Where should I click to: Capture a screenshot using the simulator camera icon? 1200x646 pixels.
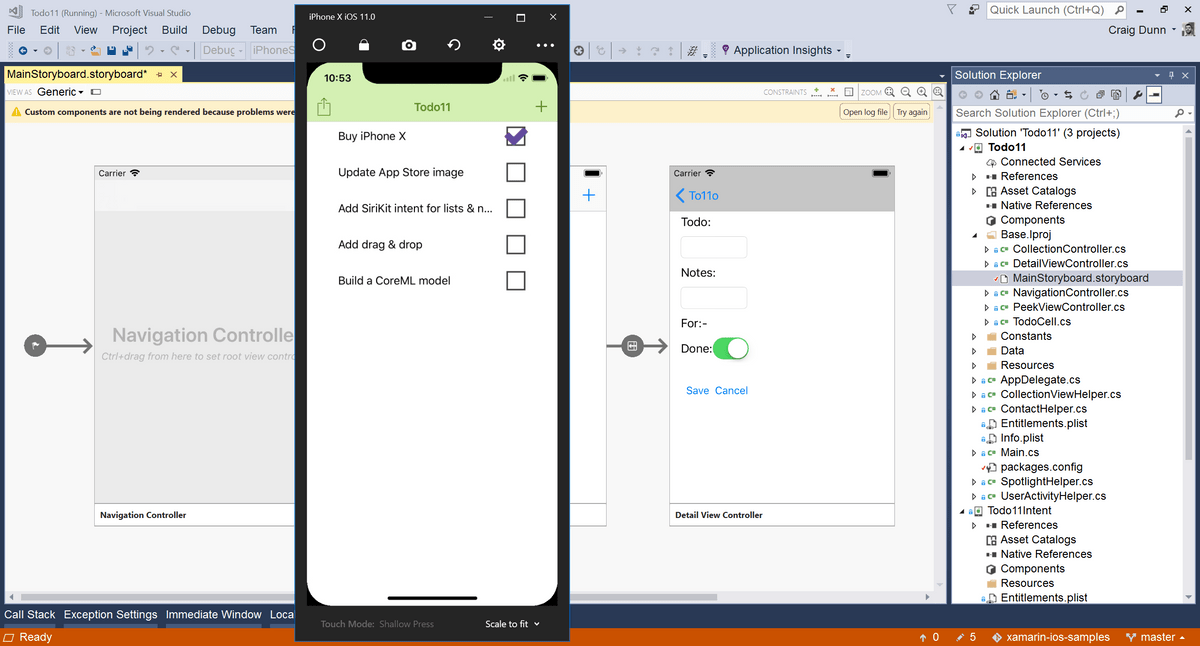coord(409,44)
